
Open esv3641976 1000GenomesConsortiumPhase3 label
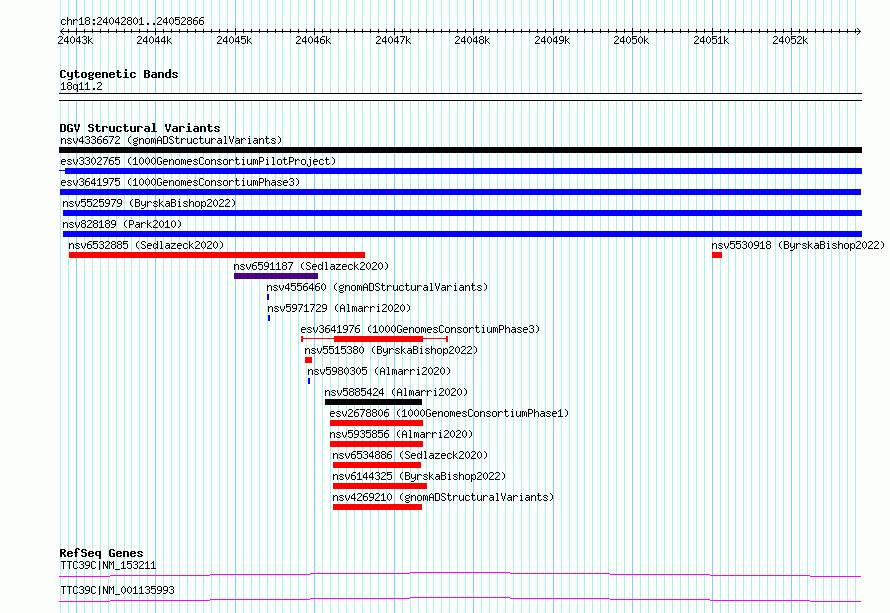(x=420, y=329)
